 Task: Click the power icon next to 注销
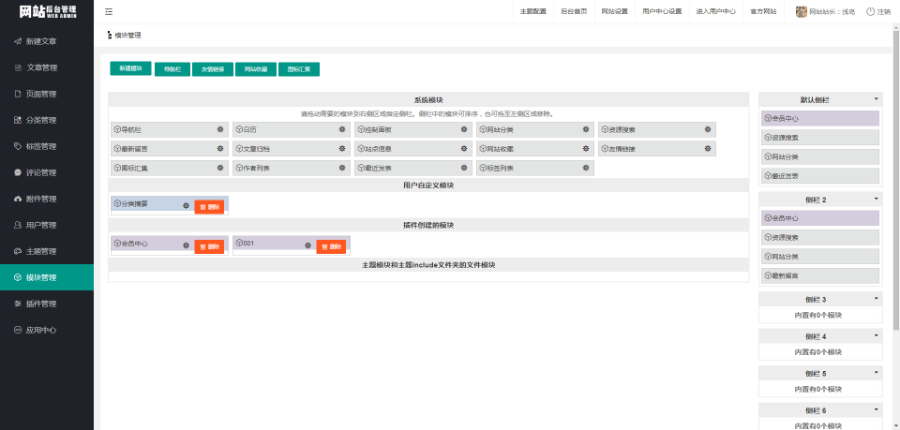[870, 12]
